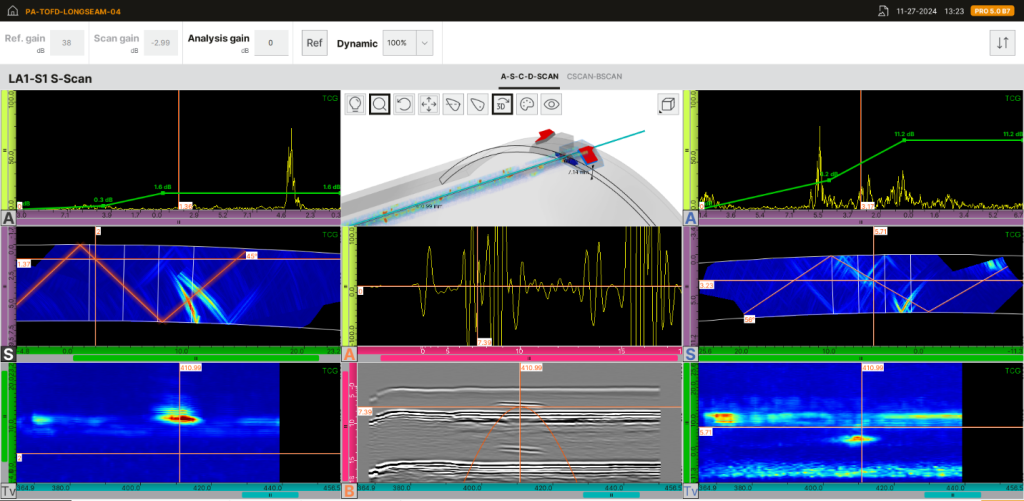
Task: Click the PRO 5.0 B7 badge
Action: (992, 10)
